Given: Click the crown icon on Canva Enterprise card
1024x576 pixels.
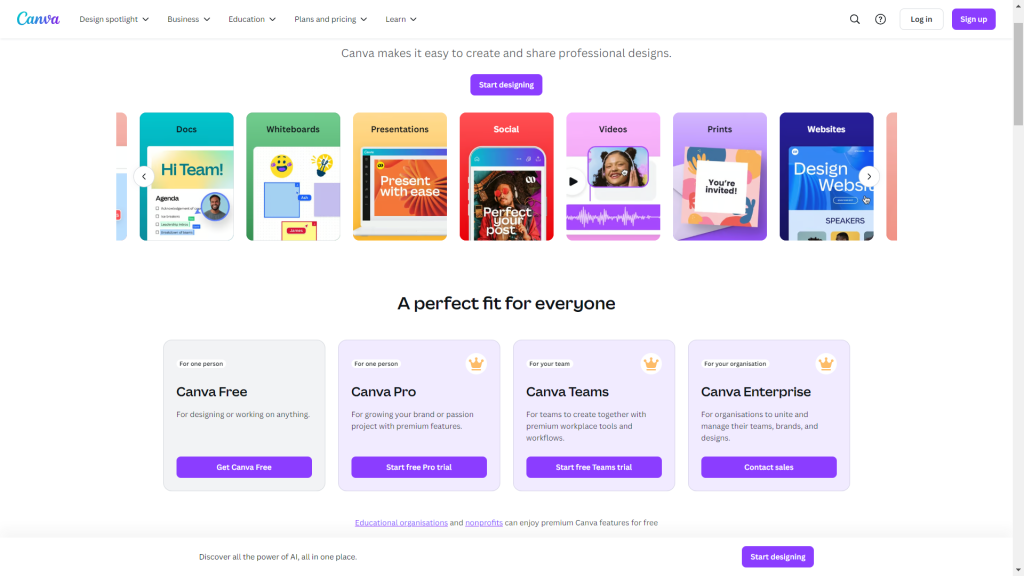Looking at the screenshot, I should 826,364.
